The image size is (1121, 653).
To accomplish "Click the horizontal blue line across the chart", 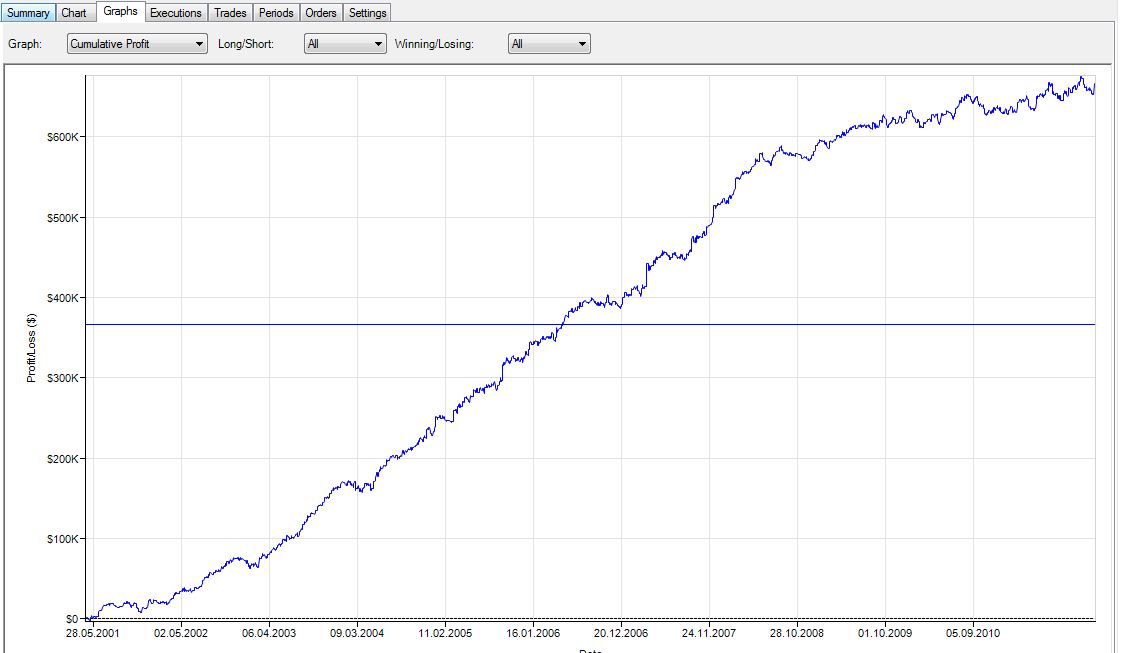I will click(x=700, y=325).
